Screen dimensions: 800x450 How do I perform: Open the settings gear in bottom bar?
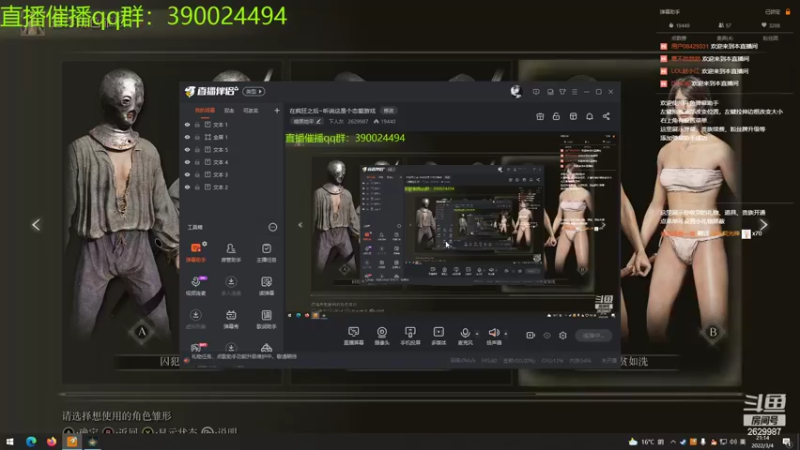[x=563, y=335]
